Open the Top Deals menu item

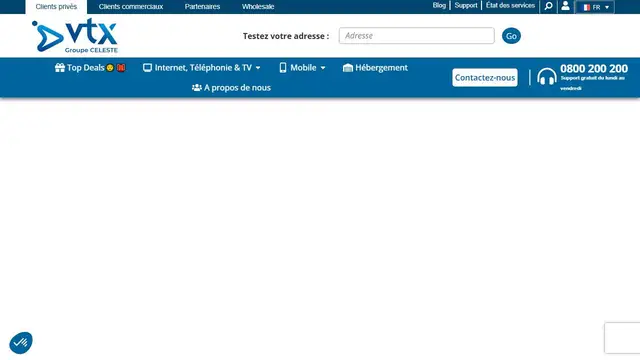90,68
